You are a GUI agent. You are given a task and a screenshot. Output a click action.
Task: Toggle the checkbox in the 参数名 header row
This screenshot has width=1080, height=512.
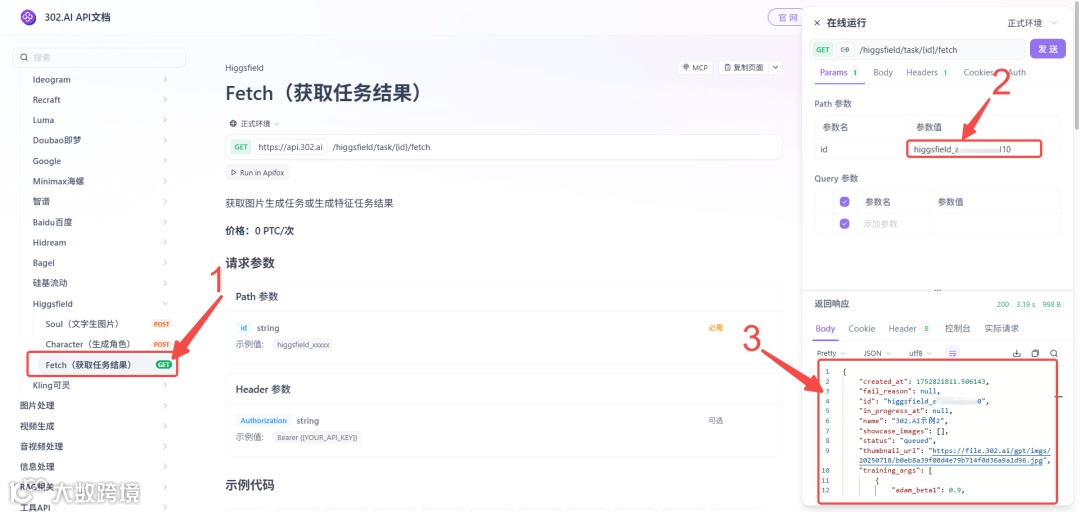pos(845,202)
